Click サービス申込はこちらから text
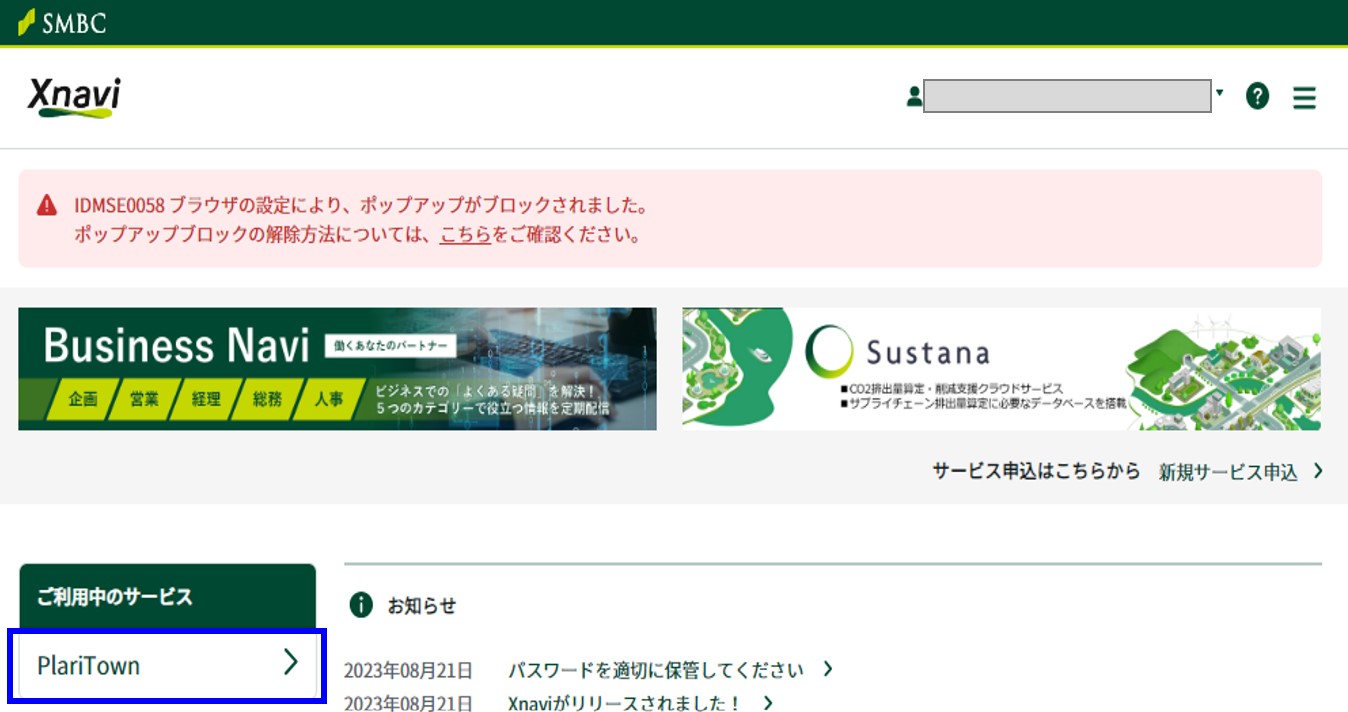The image size is (1348, 712). pyautogui.click(x=1036, y=471)
